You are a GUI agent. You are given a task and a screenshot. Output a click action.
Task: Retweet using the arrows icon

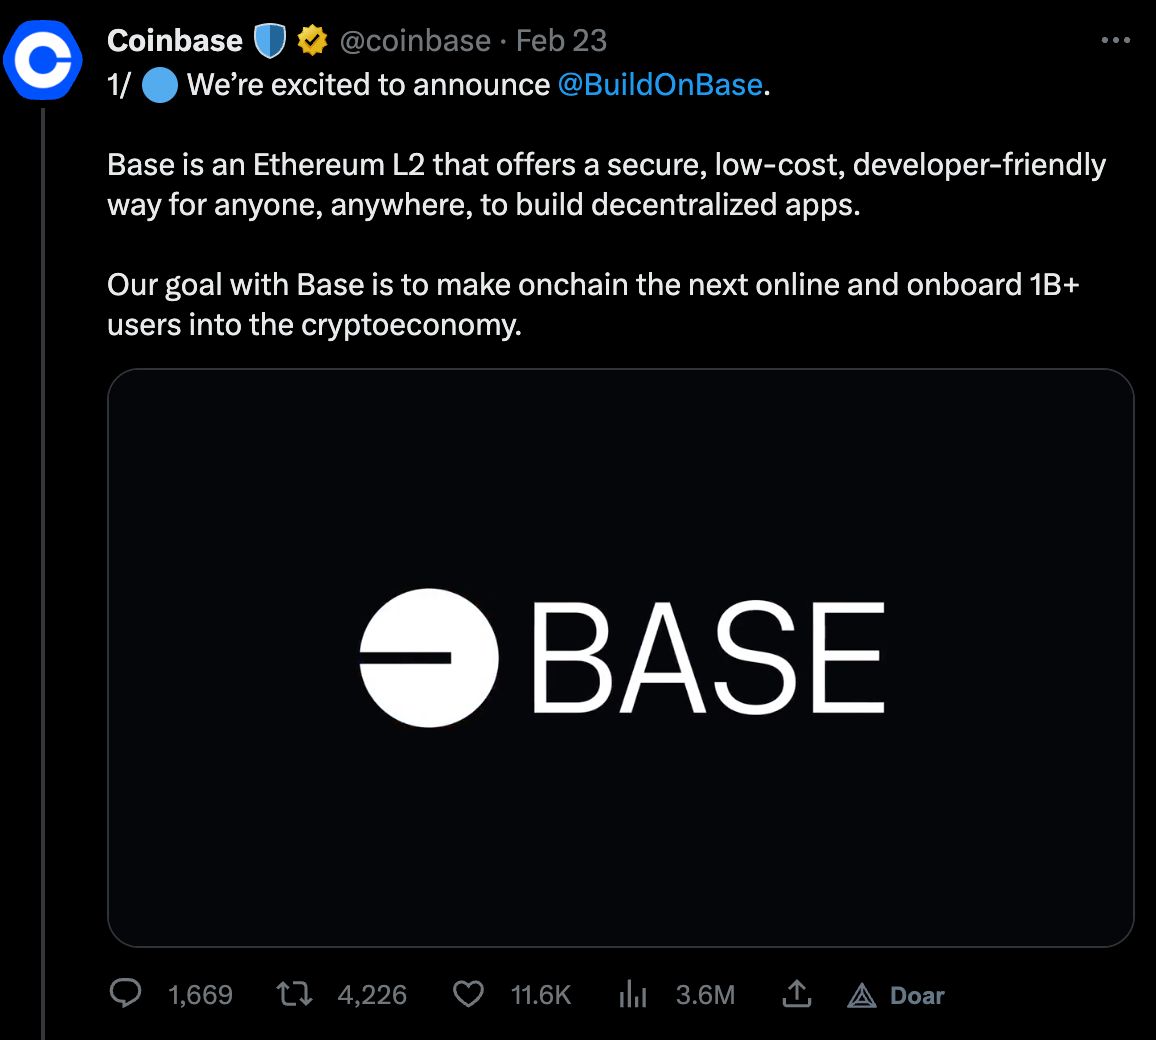[294, 994]
